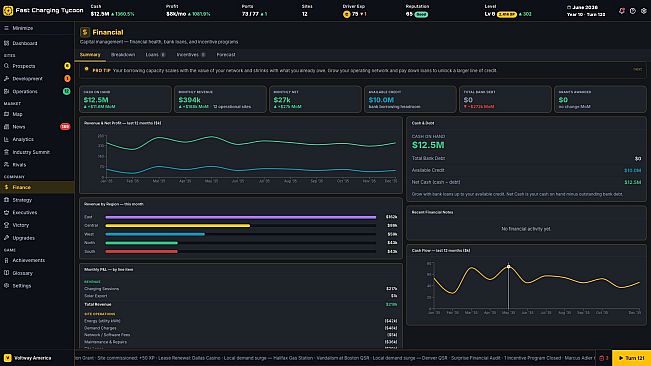Screen dimensions: 651x366
Task: Click the Monthly Revenue summary card
Action: [220, 99]
